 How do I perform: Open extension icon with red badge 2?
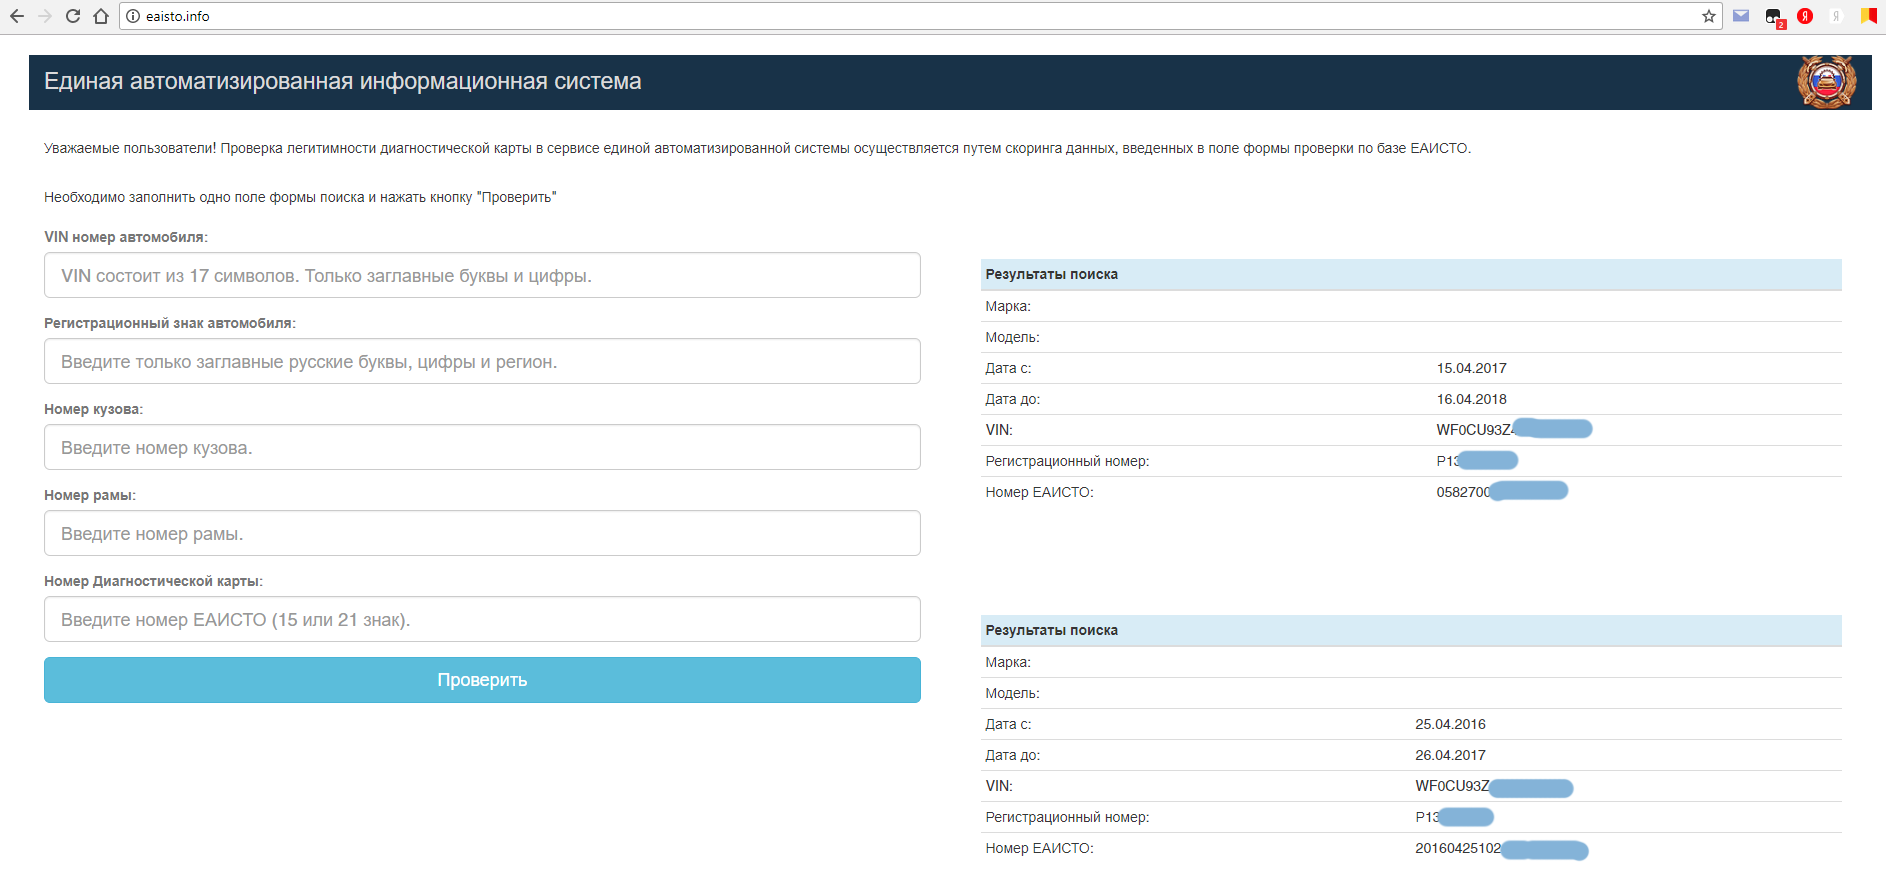(x=1775, y=17)
